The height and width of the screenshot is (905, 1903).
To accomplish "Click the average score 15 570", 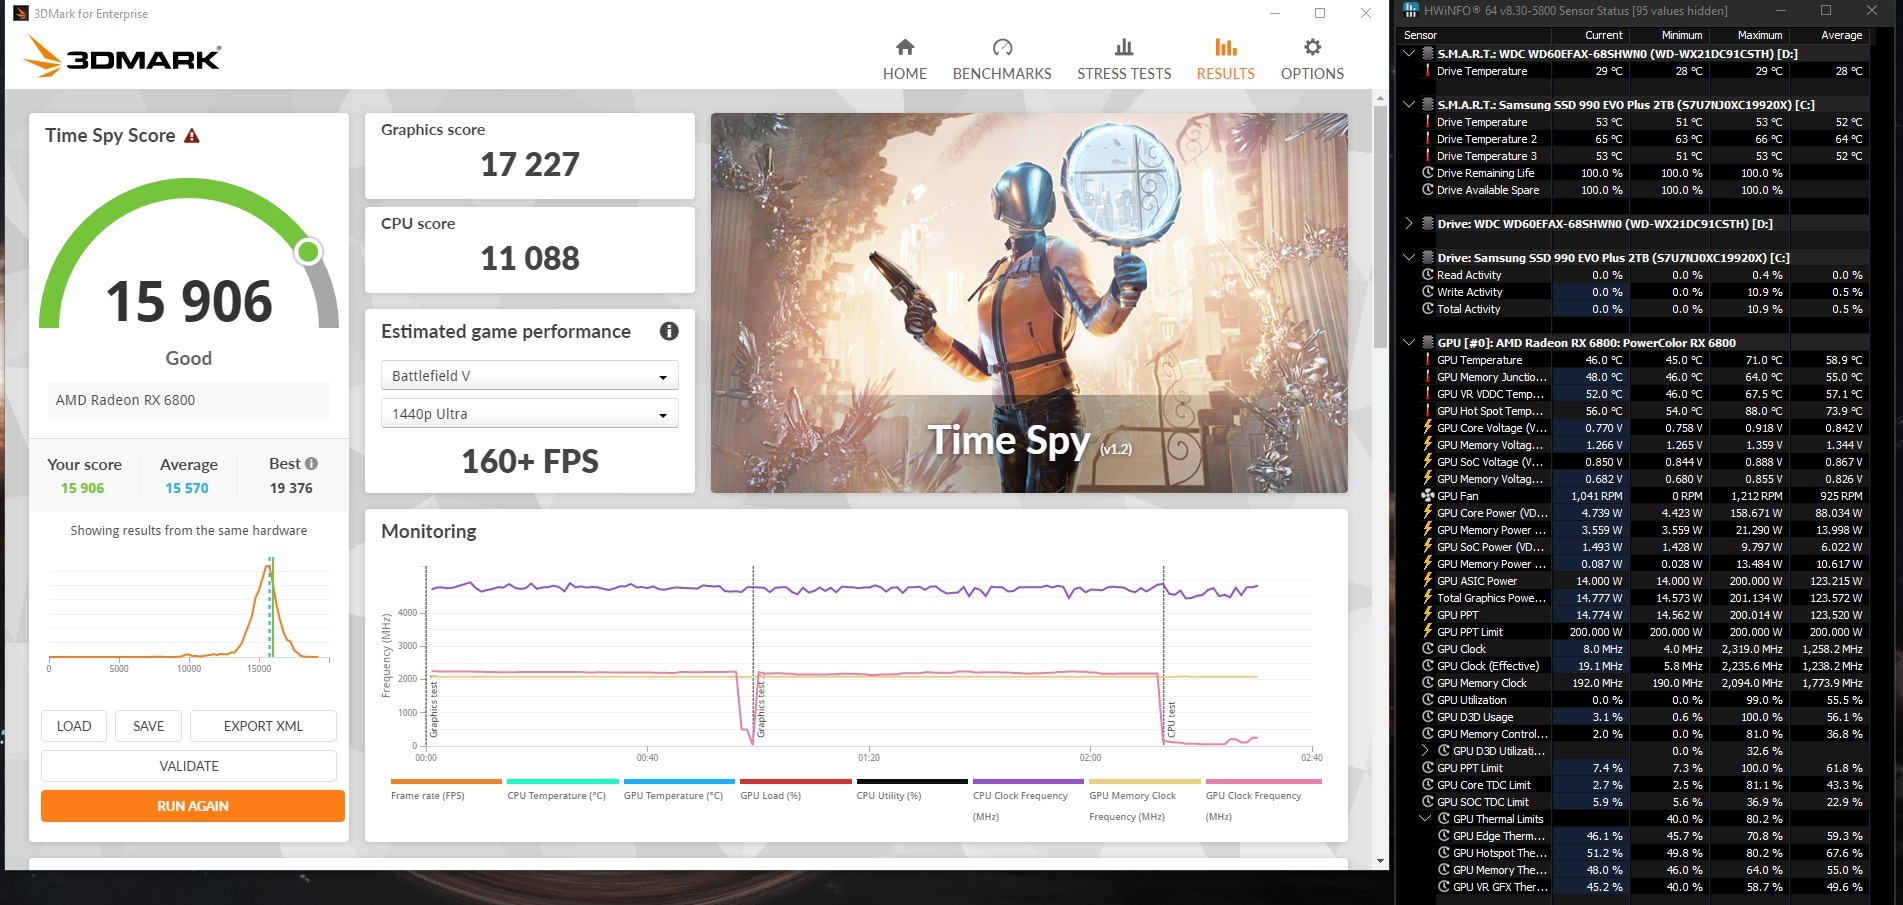I will point(187,488).
